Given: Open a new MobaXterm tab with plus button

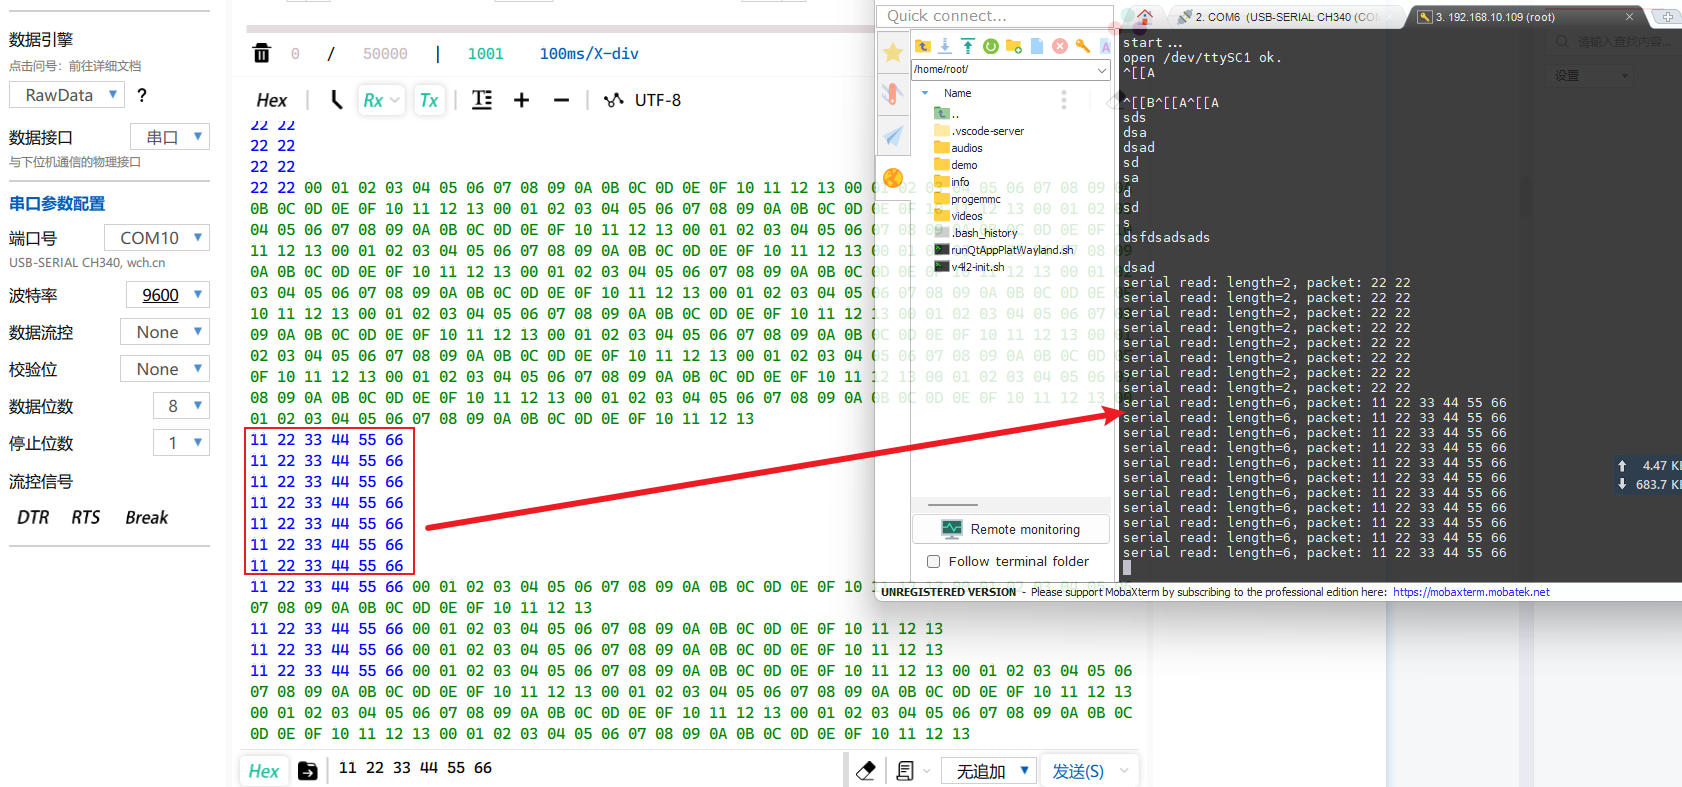Looking at the screenshot, I should pyautogui.click(x=1667, y=17).
